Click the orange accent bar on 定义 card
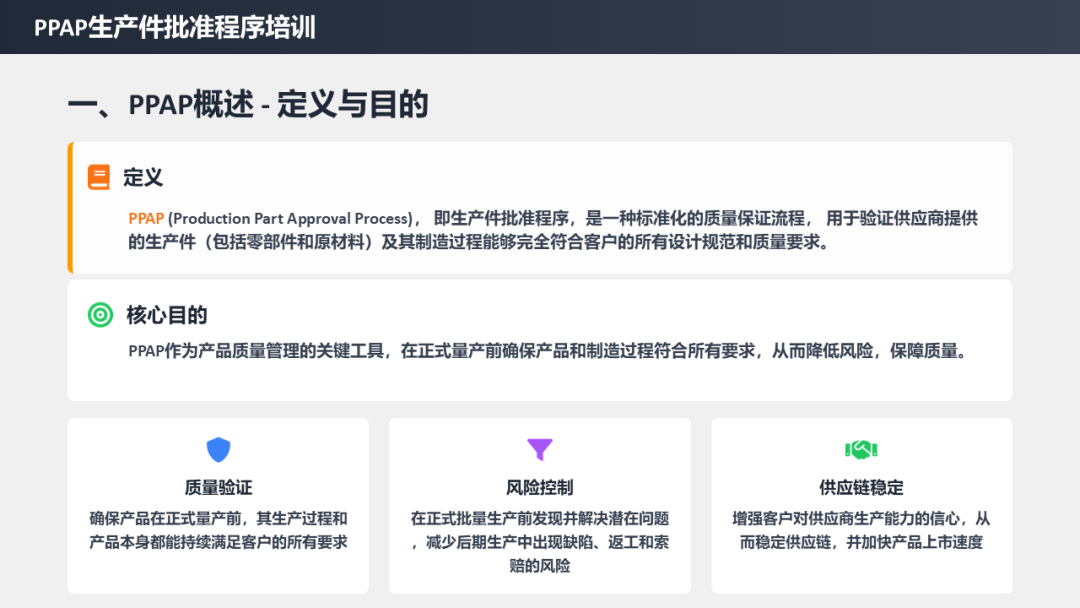Viewport: 1080px width, 608px height. (70, 207)
